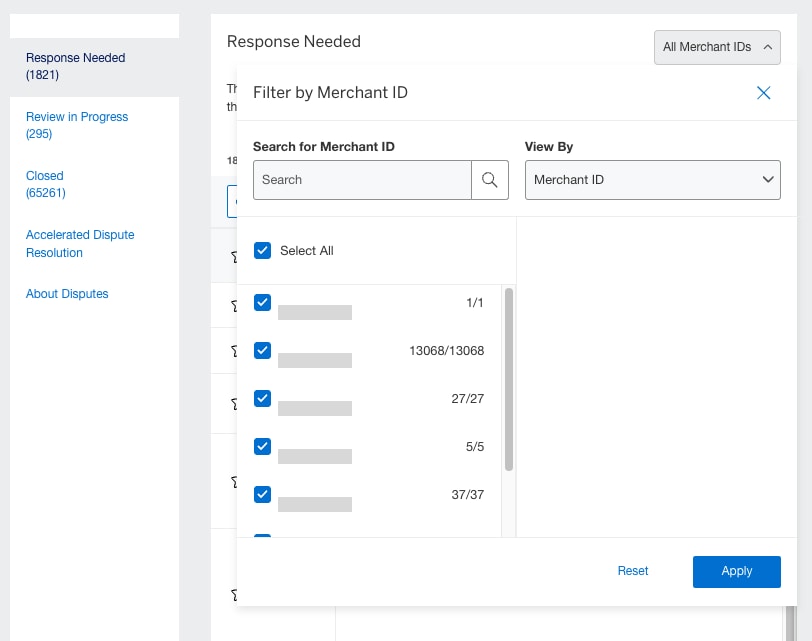Click the funnel icon on the bottom dispute row

tap(233, 594)
